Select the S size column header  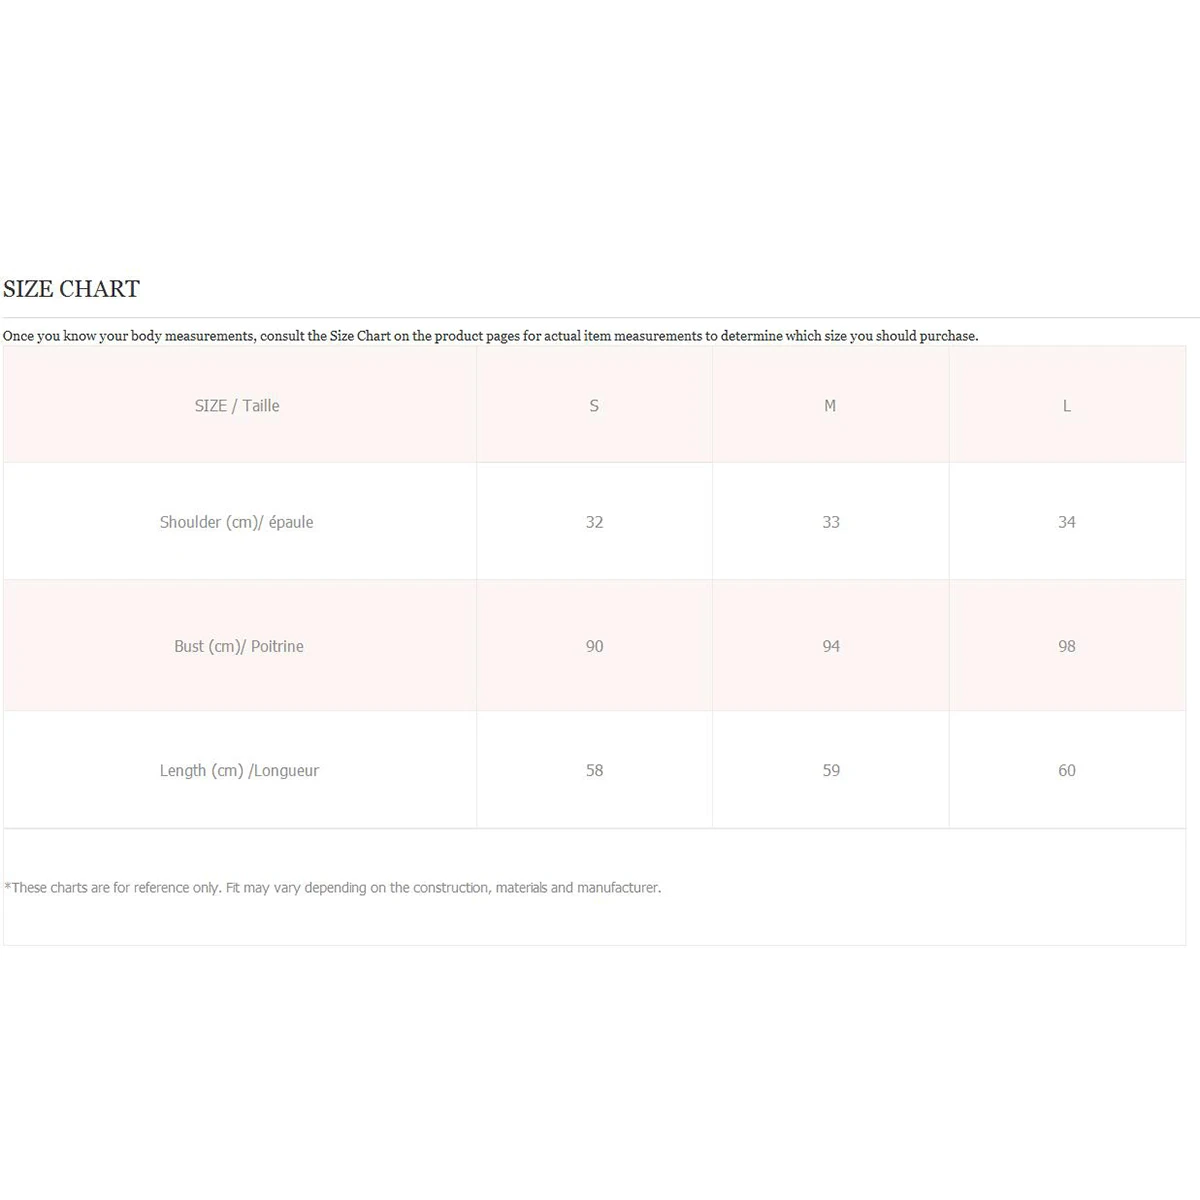[594, 406]
